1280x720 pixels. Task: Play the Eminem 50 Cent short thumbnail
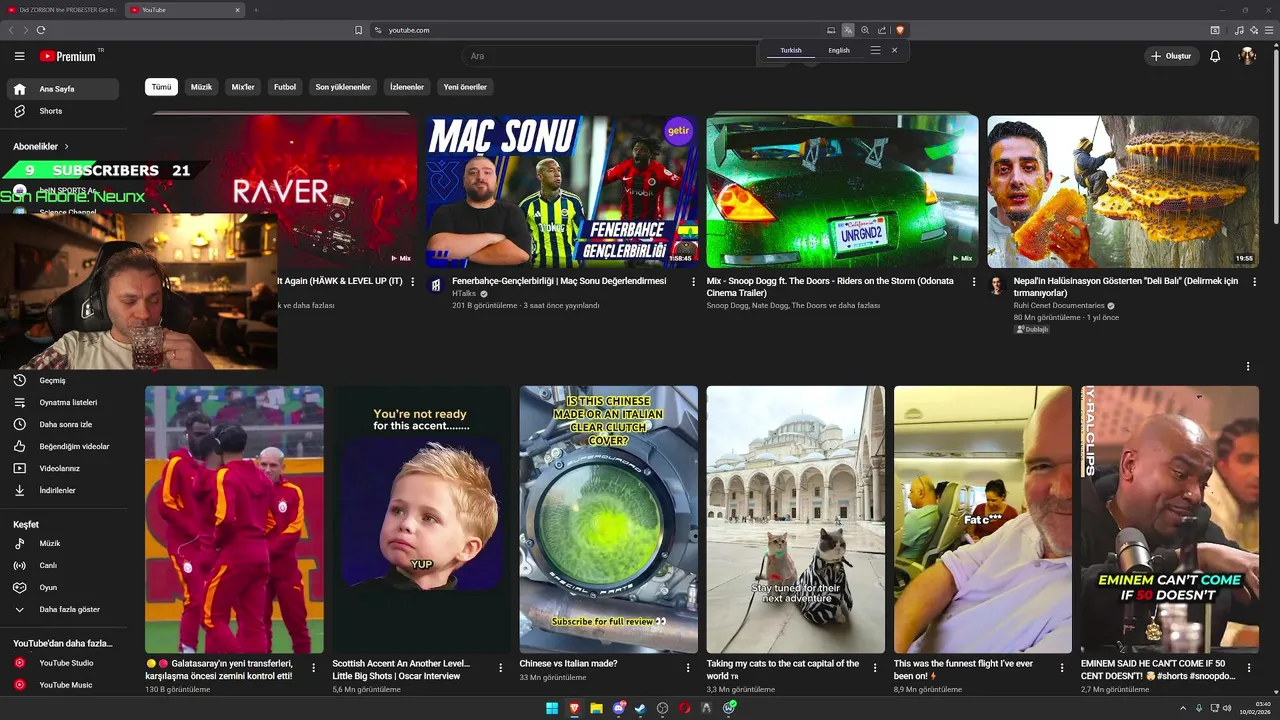[x=1170, y=520]
